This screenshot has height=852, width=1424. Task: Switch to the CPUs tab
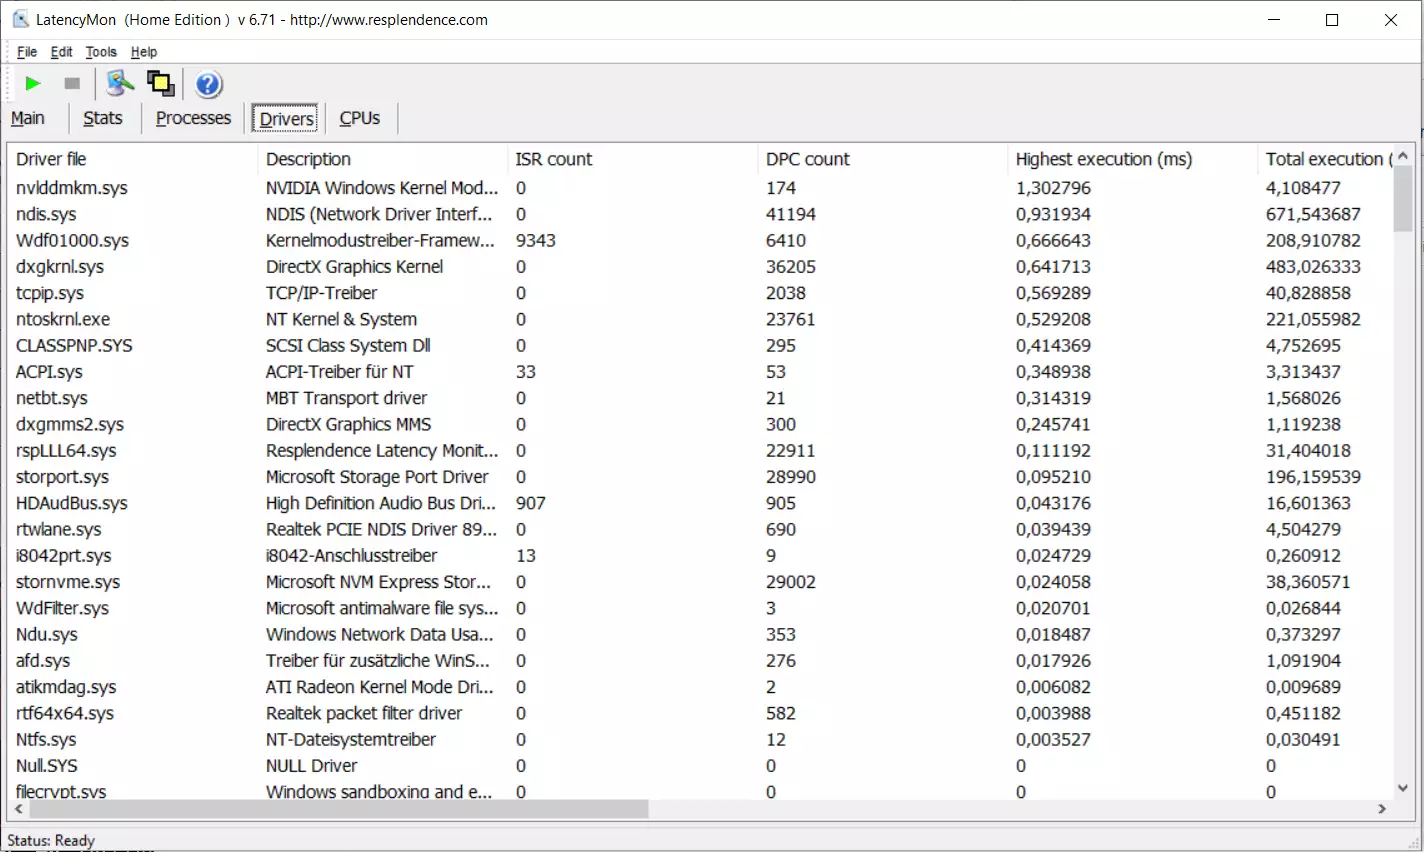pyautogui.click(x=360, y=118)
